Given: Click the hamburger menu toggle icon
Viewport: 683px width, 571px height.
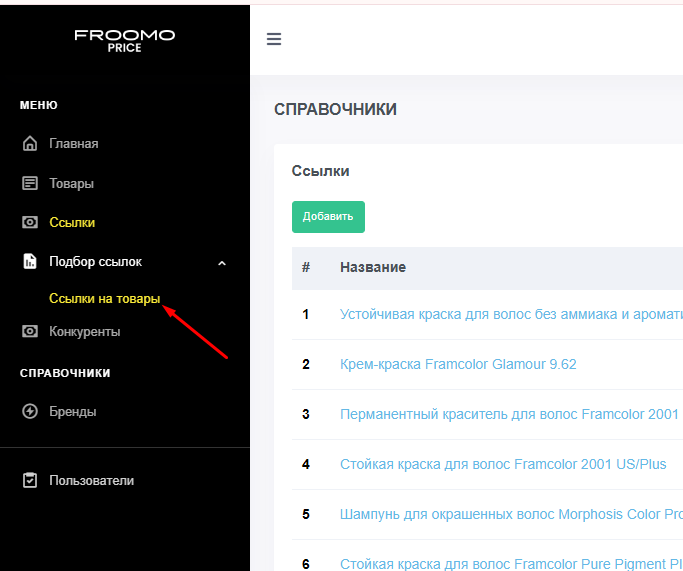Looking at the screenshot, I should click(274, 40).
